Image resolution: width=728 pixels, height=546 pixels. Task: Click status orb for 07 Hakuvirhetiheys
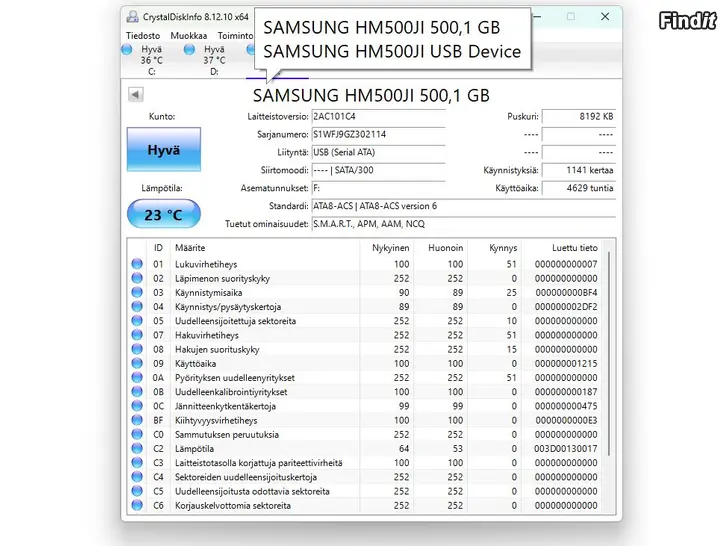(137, 335)
